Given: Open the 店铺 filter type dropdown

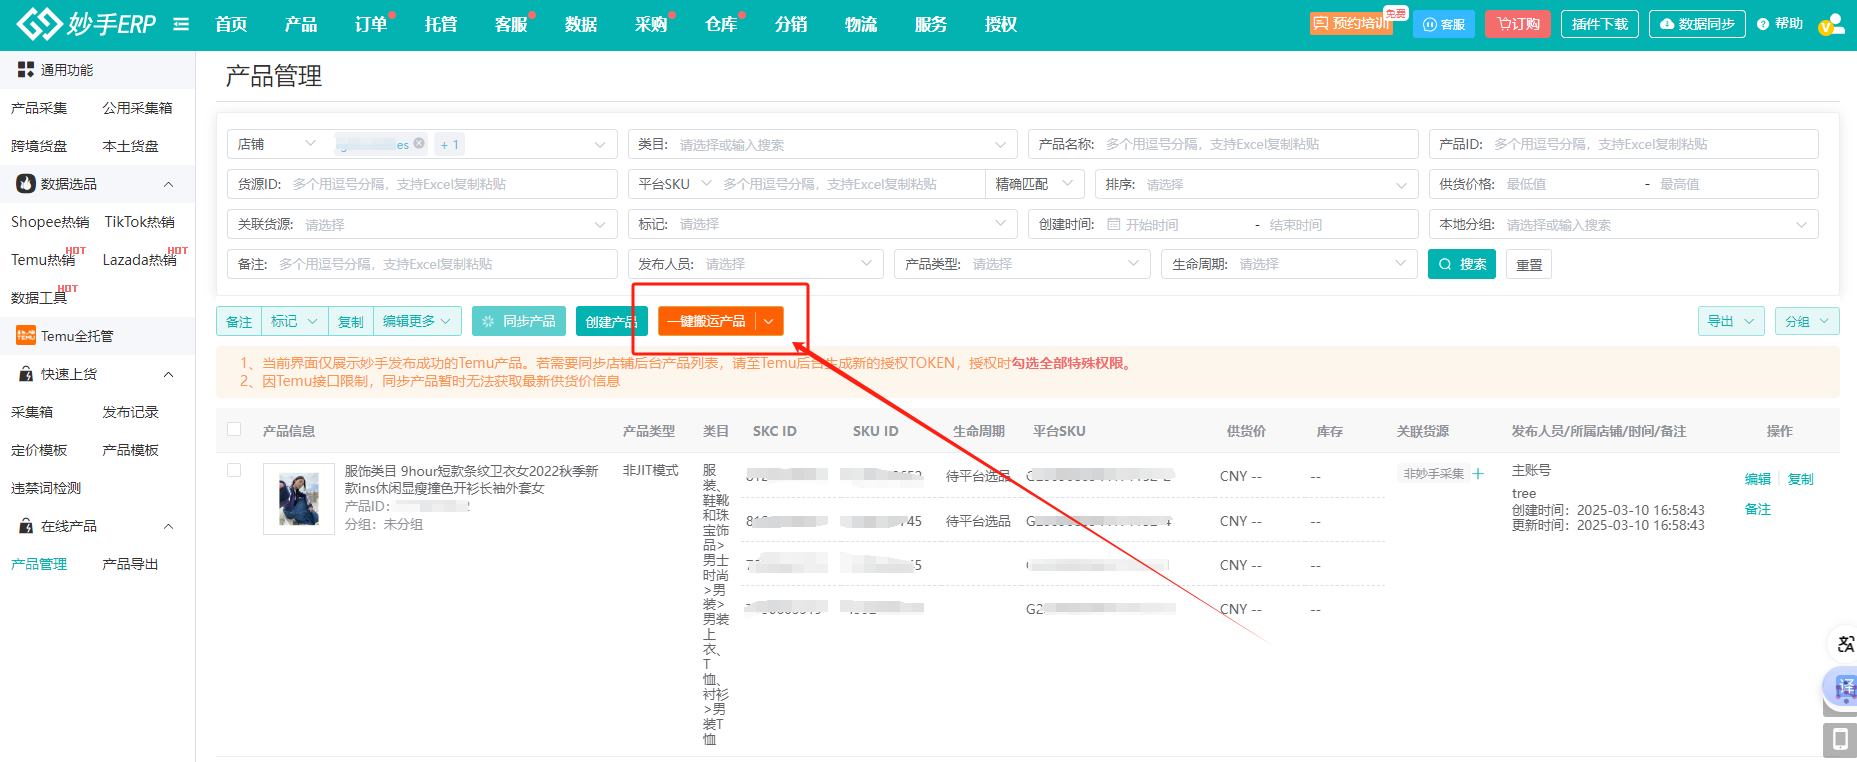Looking at the screenshot, I should pos(277,144).
